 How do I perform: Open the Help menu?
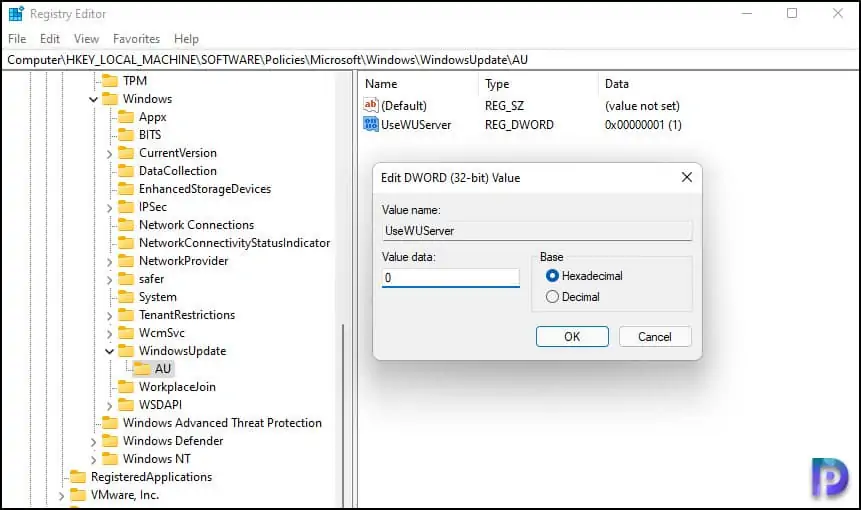186,39
